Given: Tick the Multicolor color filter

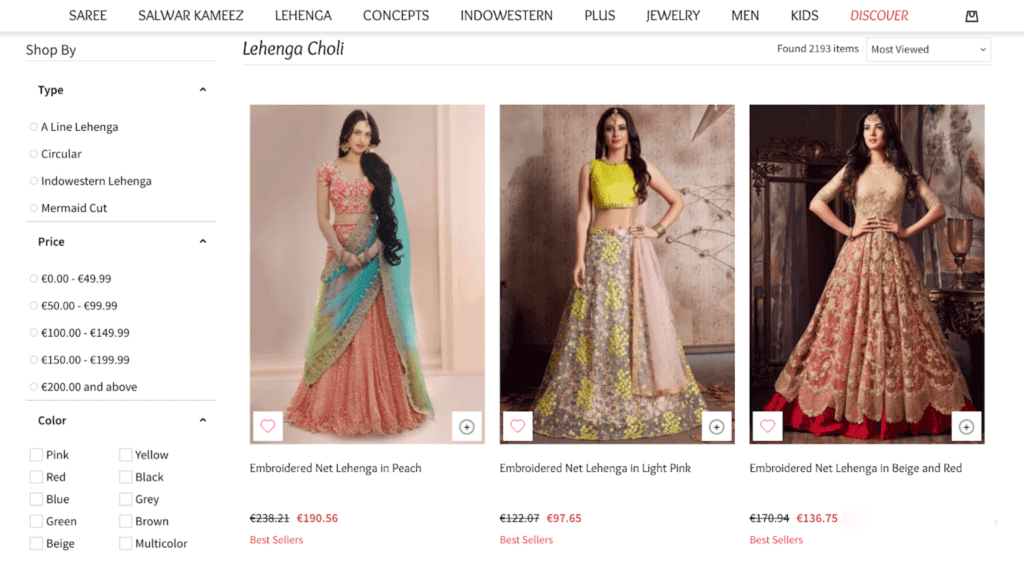Looking at the screenshot, I should (125, 544).
